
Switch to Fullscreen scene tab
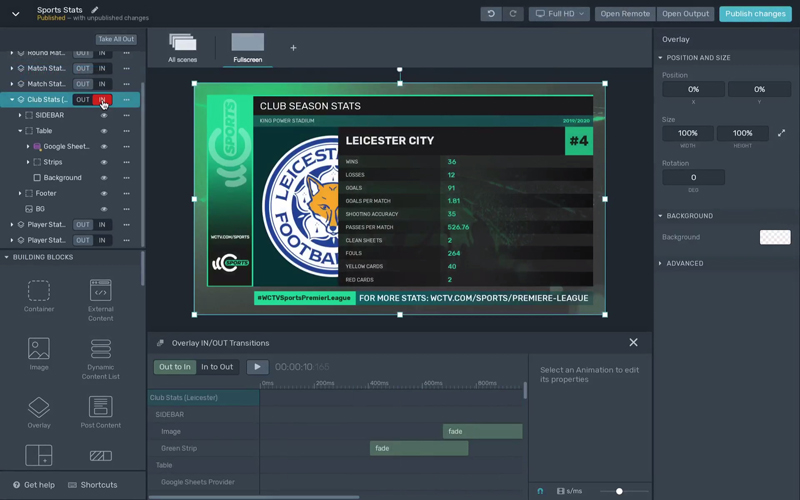tap(248, 48)
